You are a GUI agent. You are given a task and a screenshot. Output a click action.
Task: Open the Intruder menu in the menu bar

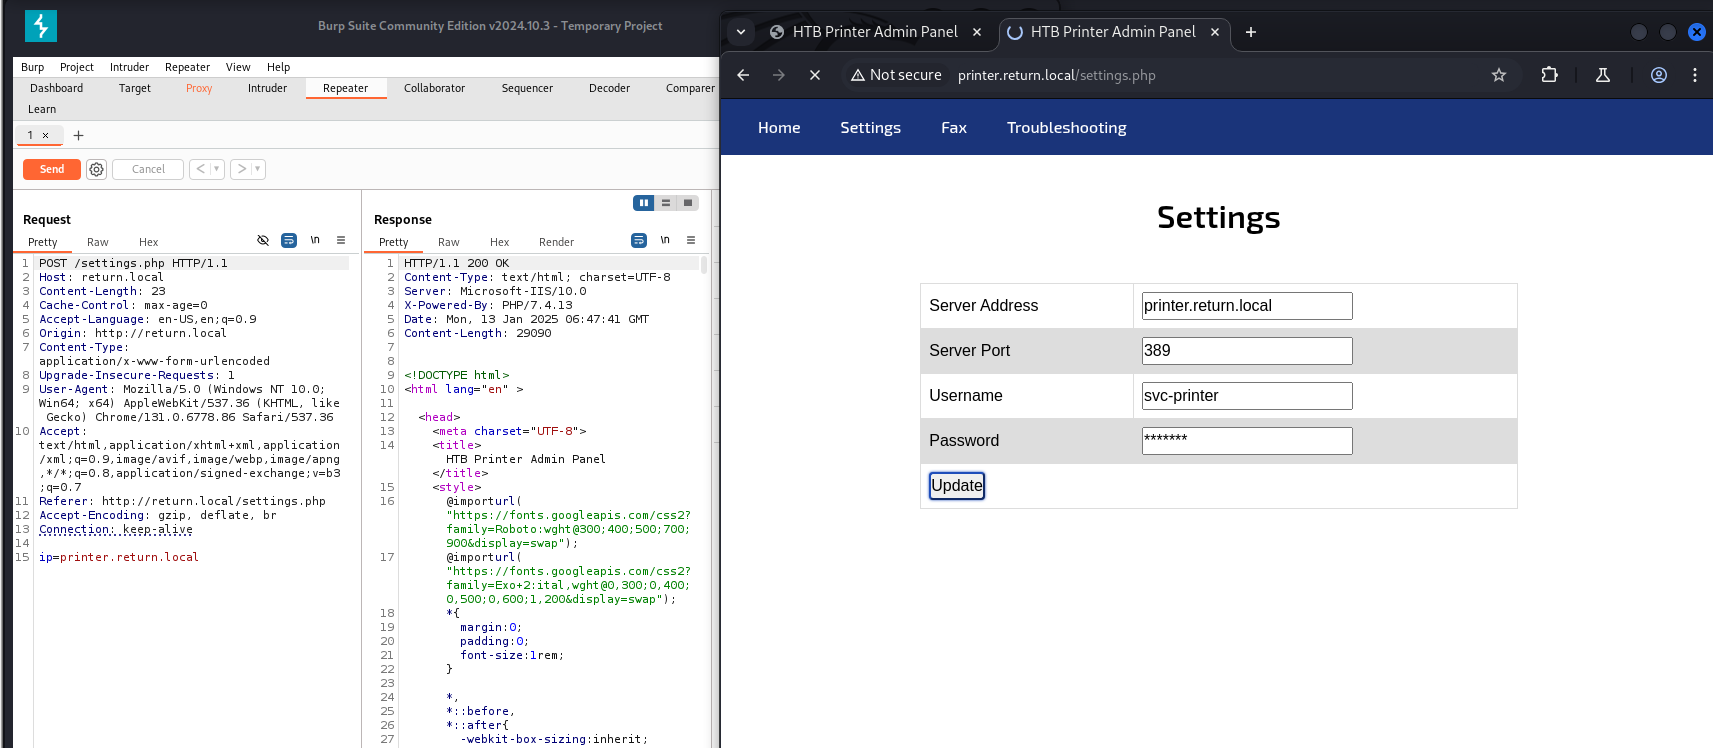(129, 67)
